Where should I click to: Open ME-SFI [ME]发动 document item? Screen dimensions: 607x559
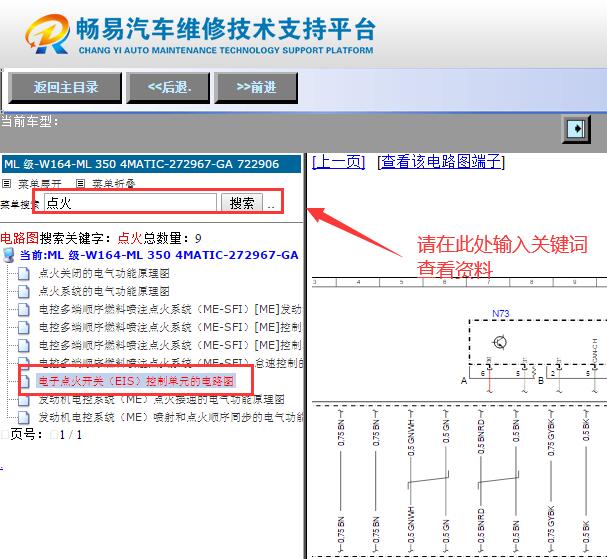coord(170,309)
